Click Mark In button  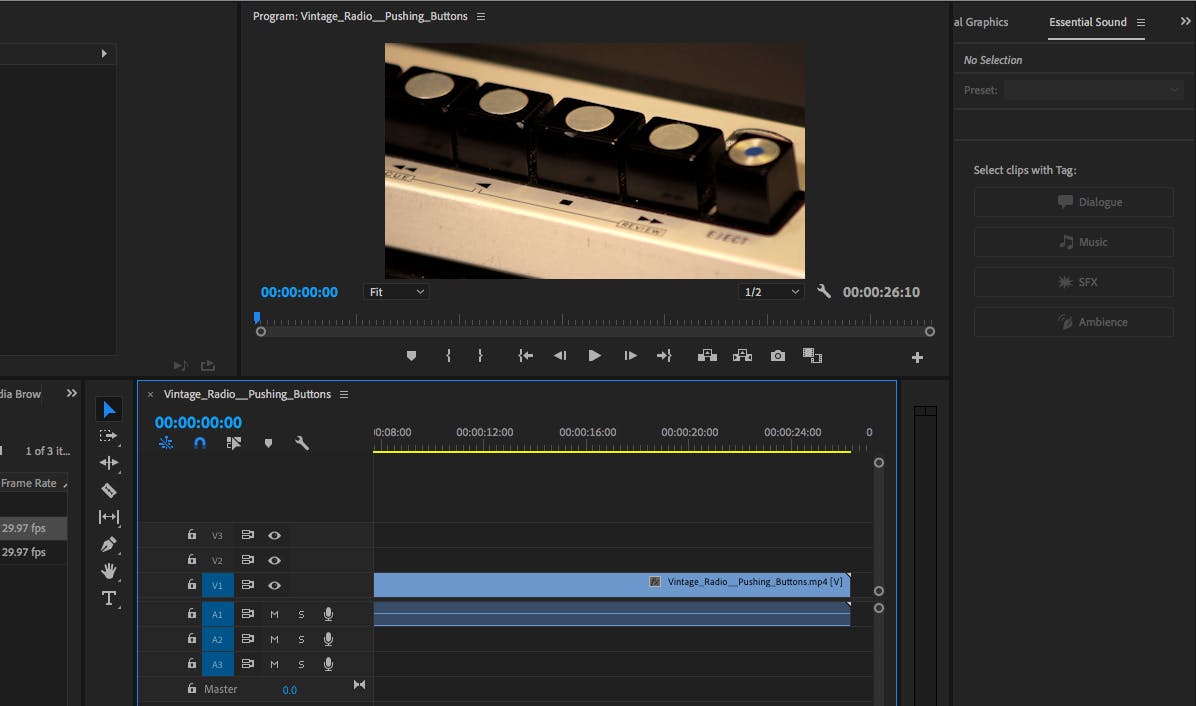pyautogui.click(x=448, y=356)
